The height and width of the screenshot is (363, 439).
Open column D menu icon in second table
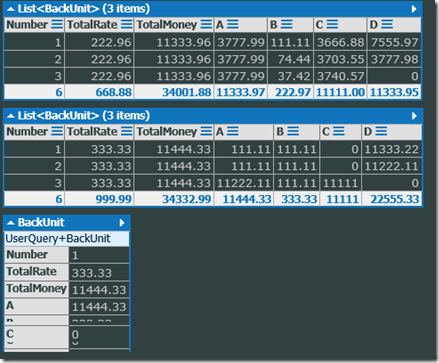point(381,131)
